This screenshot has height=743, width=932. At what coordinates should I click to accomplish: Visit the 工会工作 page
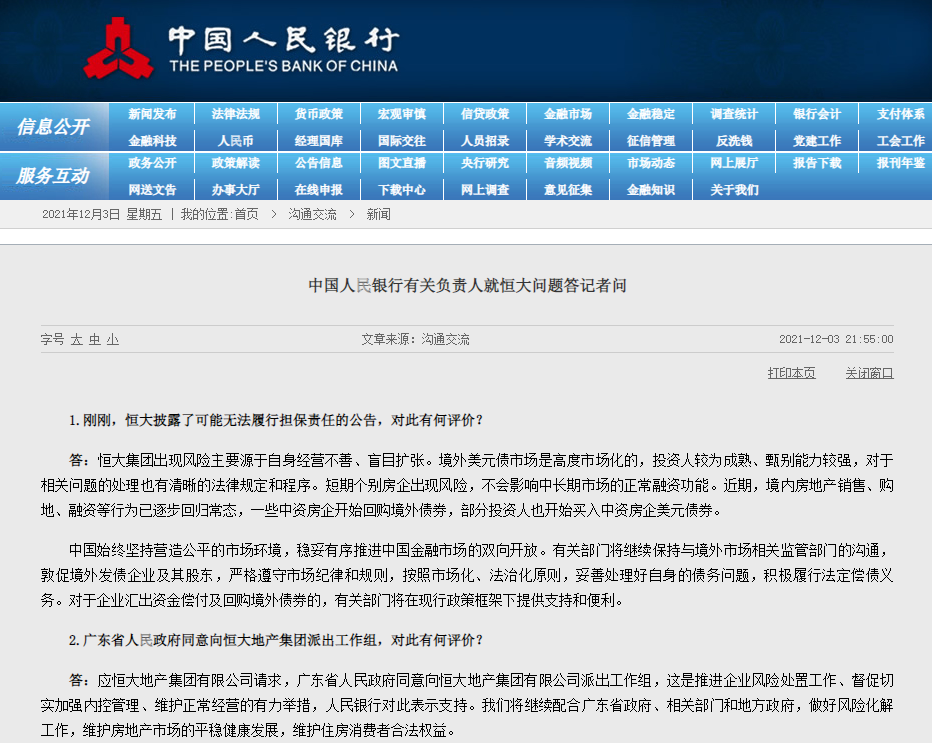(900, 141)
